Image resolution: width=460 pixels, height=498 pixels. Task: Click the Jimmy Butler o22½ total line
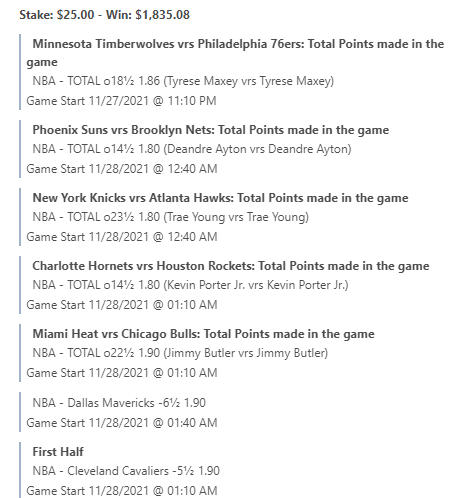tap(180, 353)
